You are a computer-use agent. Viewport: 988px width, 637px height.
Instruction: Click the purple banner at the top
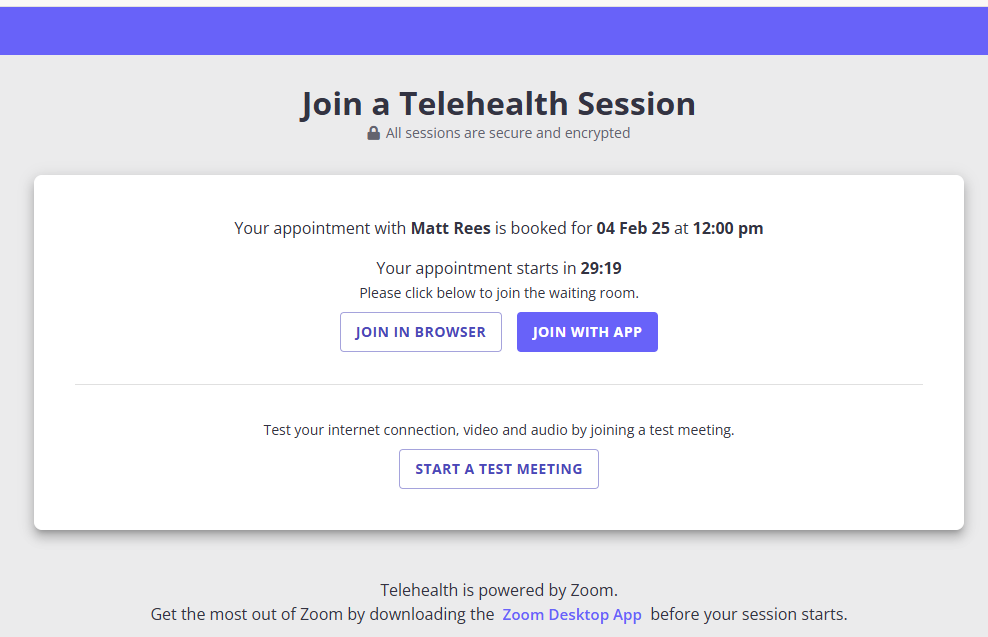point(494,31)
